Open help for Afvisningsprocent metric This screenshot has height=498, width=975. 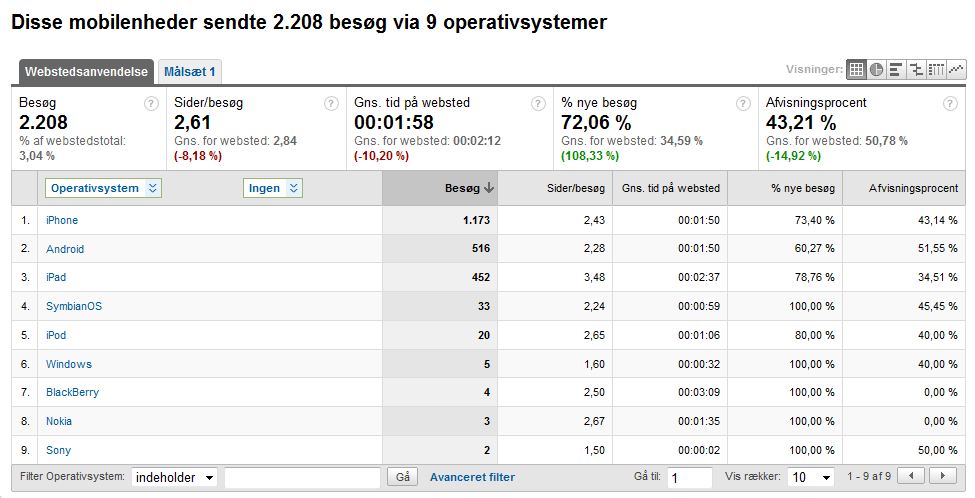pos(950,103)
